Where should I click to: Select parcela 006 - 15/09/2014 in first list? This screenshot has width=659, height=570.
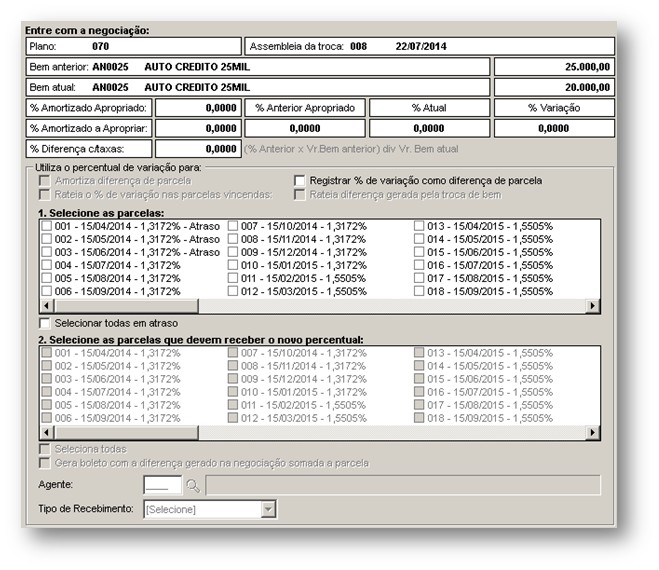click(47, 291)
